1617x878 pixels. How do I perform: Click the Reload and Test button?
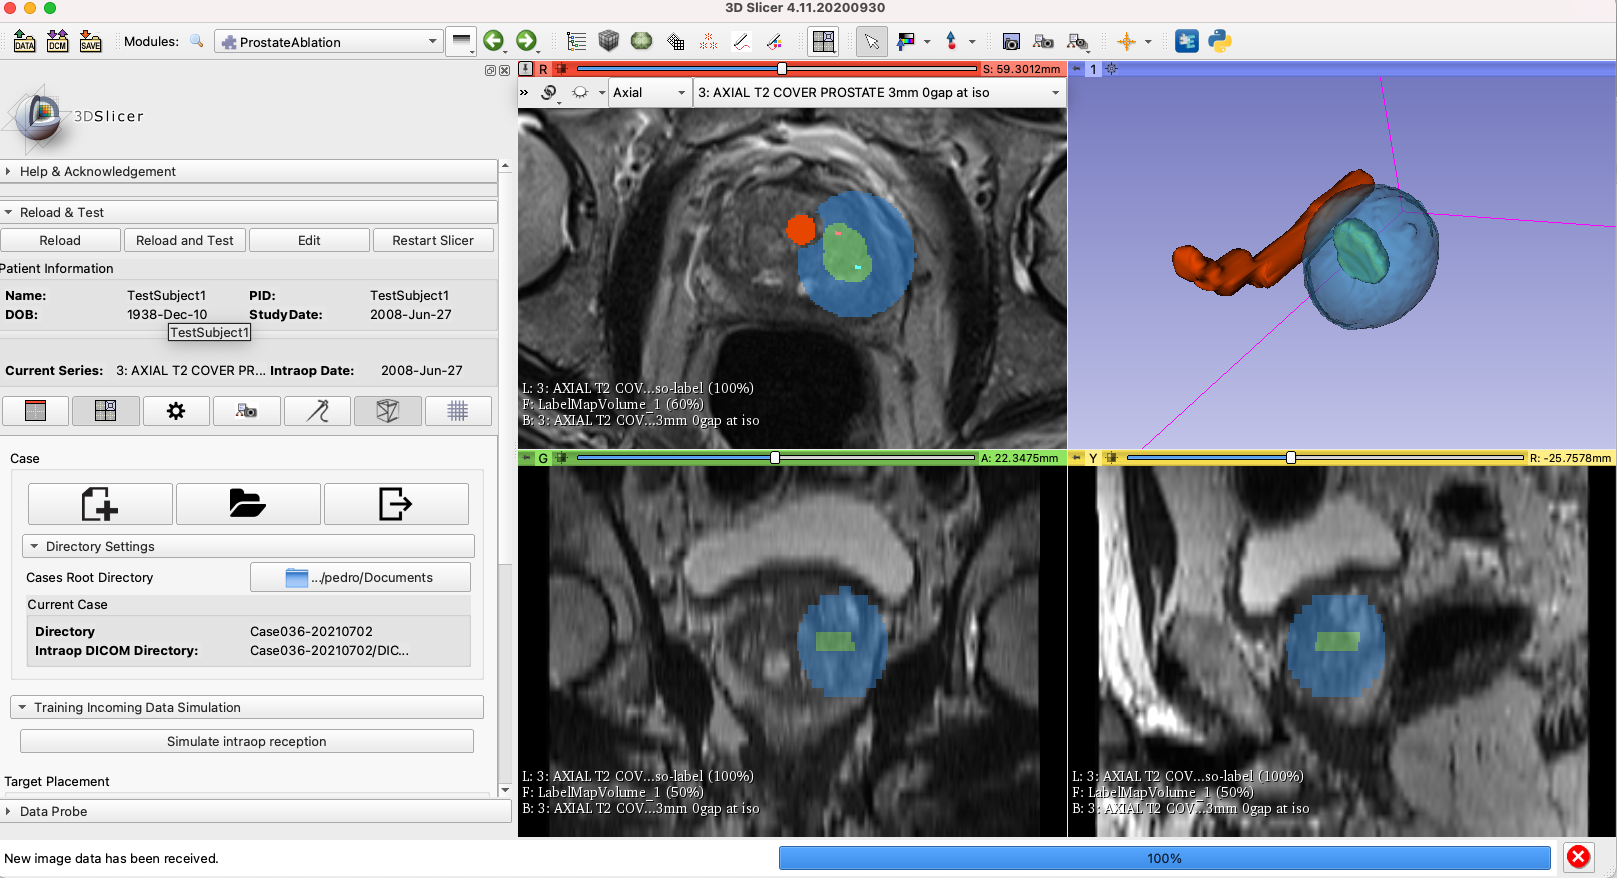184,241
